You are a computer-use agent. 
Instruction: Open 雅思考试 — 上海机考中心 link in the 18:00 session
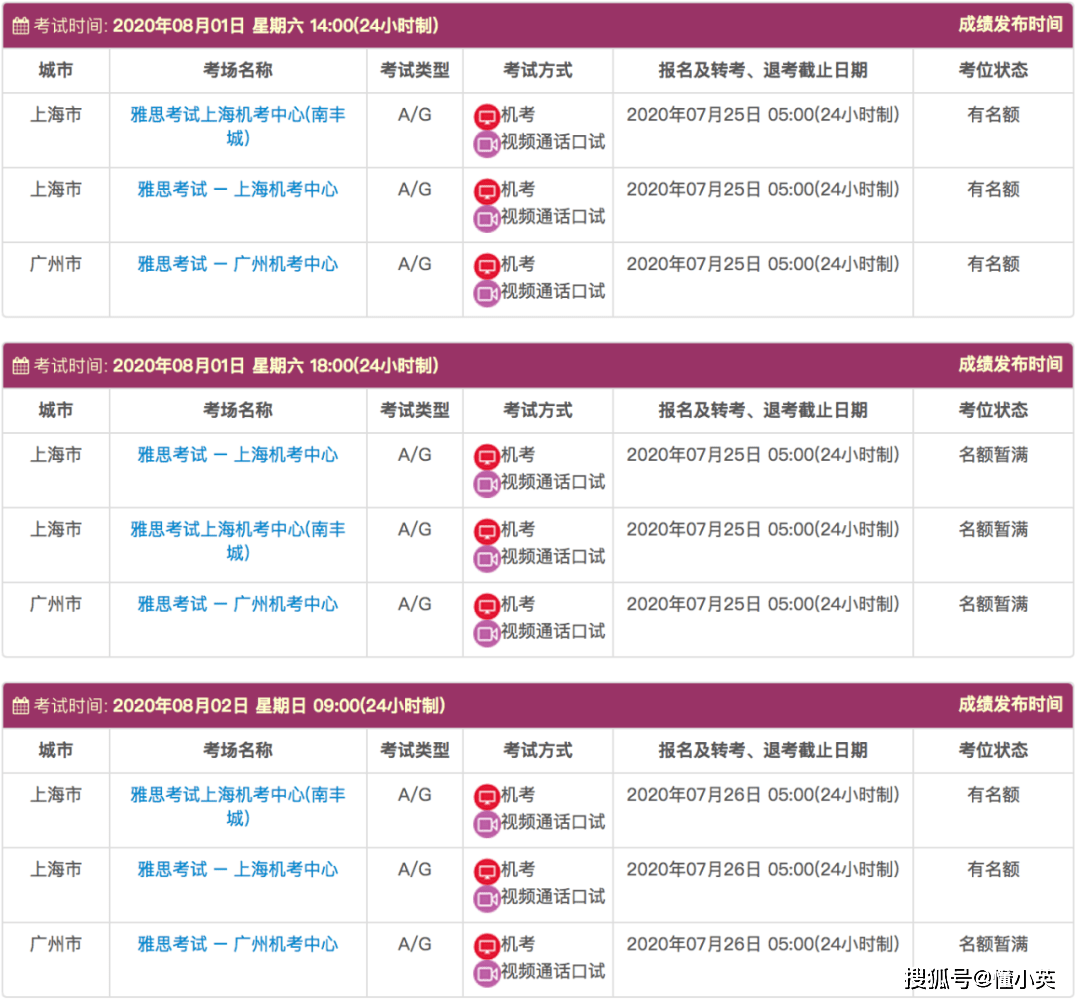pyautogui.click(x=238, y=455)
